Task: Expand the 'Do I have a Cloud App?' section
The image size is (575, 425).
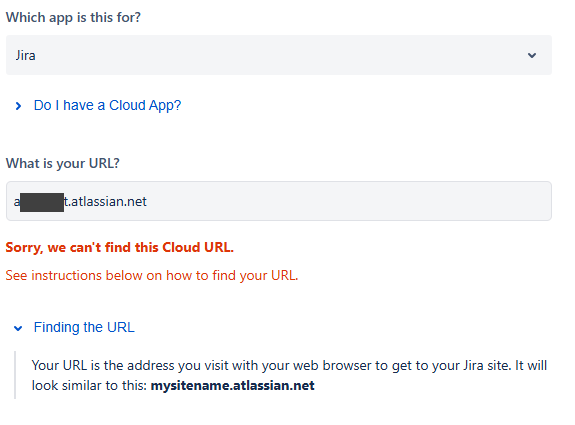Action: click(x=107, y=105)
